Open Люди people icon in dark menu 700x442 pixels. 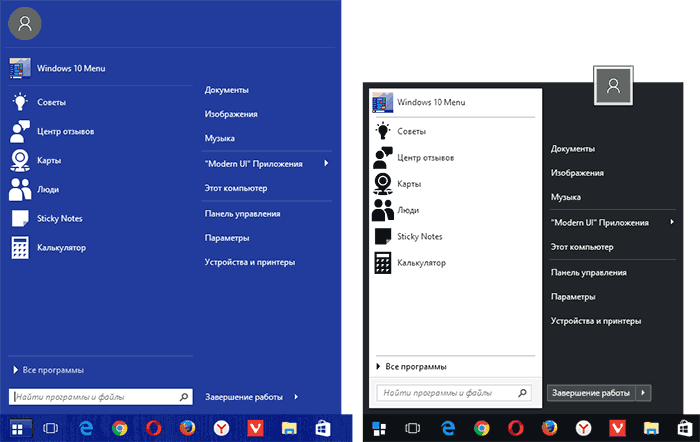click(x=383, y=210)
